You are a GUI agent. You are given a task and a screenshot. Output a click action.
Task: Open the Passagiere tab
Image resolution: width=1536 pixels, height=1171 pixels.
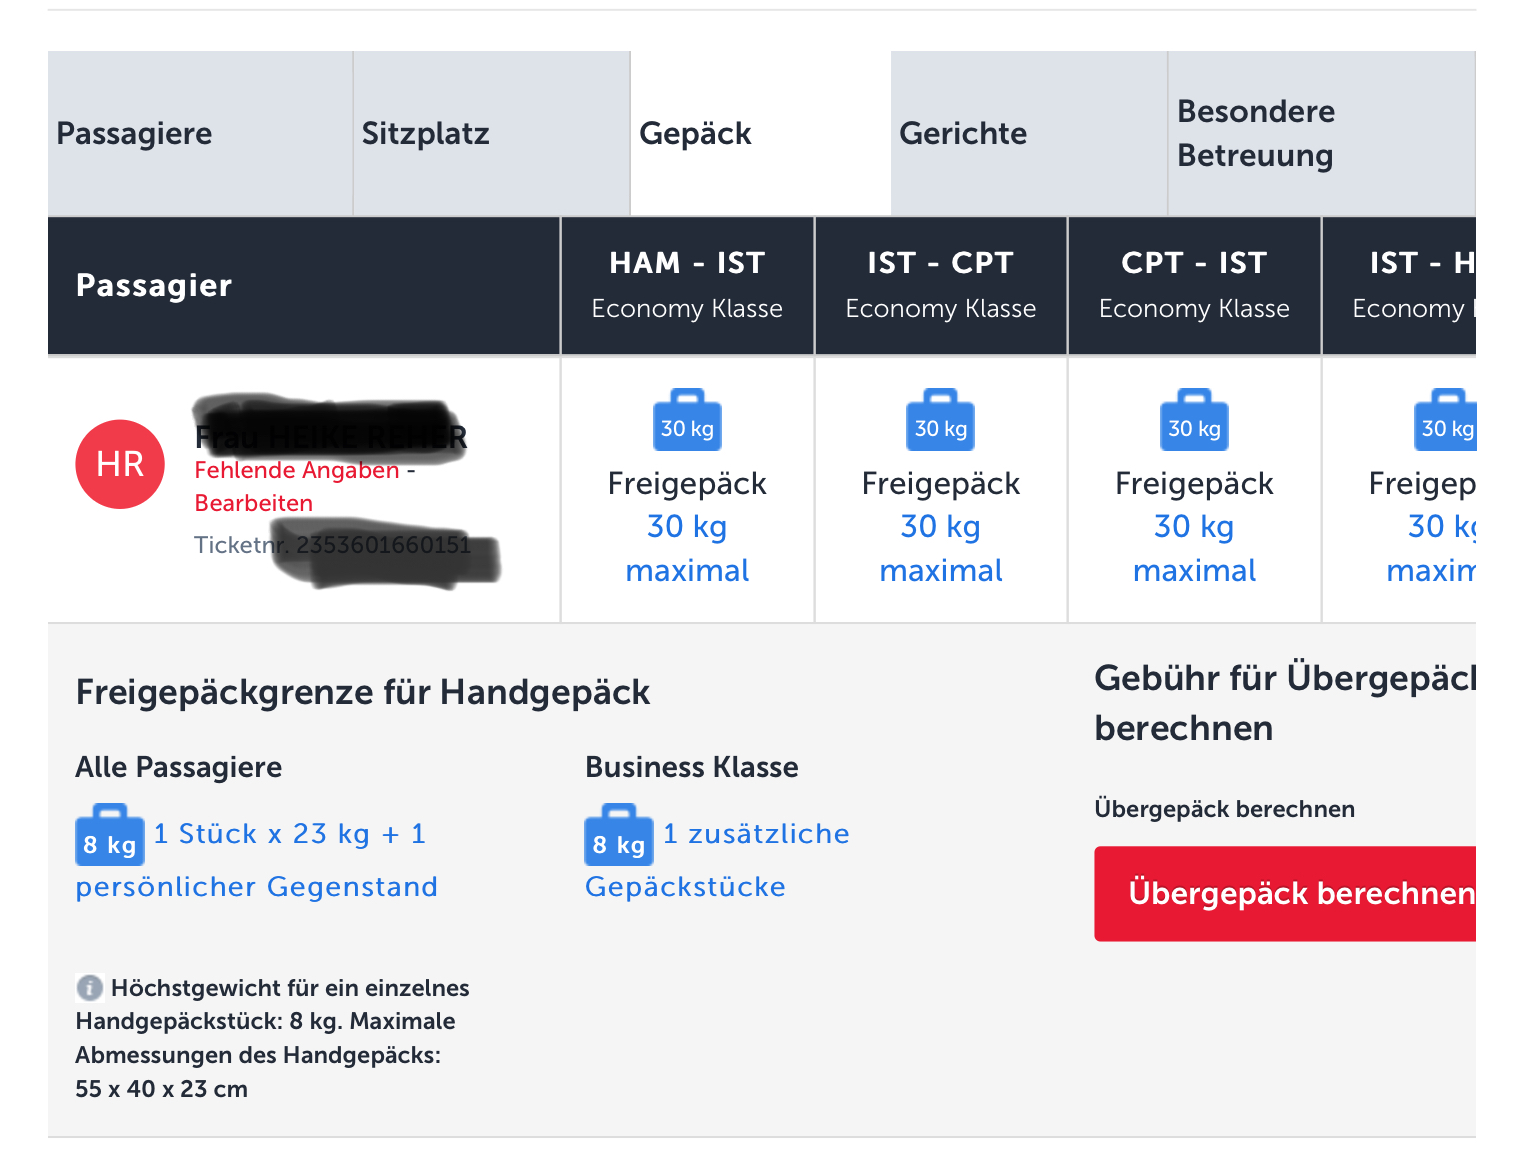200,133
